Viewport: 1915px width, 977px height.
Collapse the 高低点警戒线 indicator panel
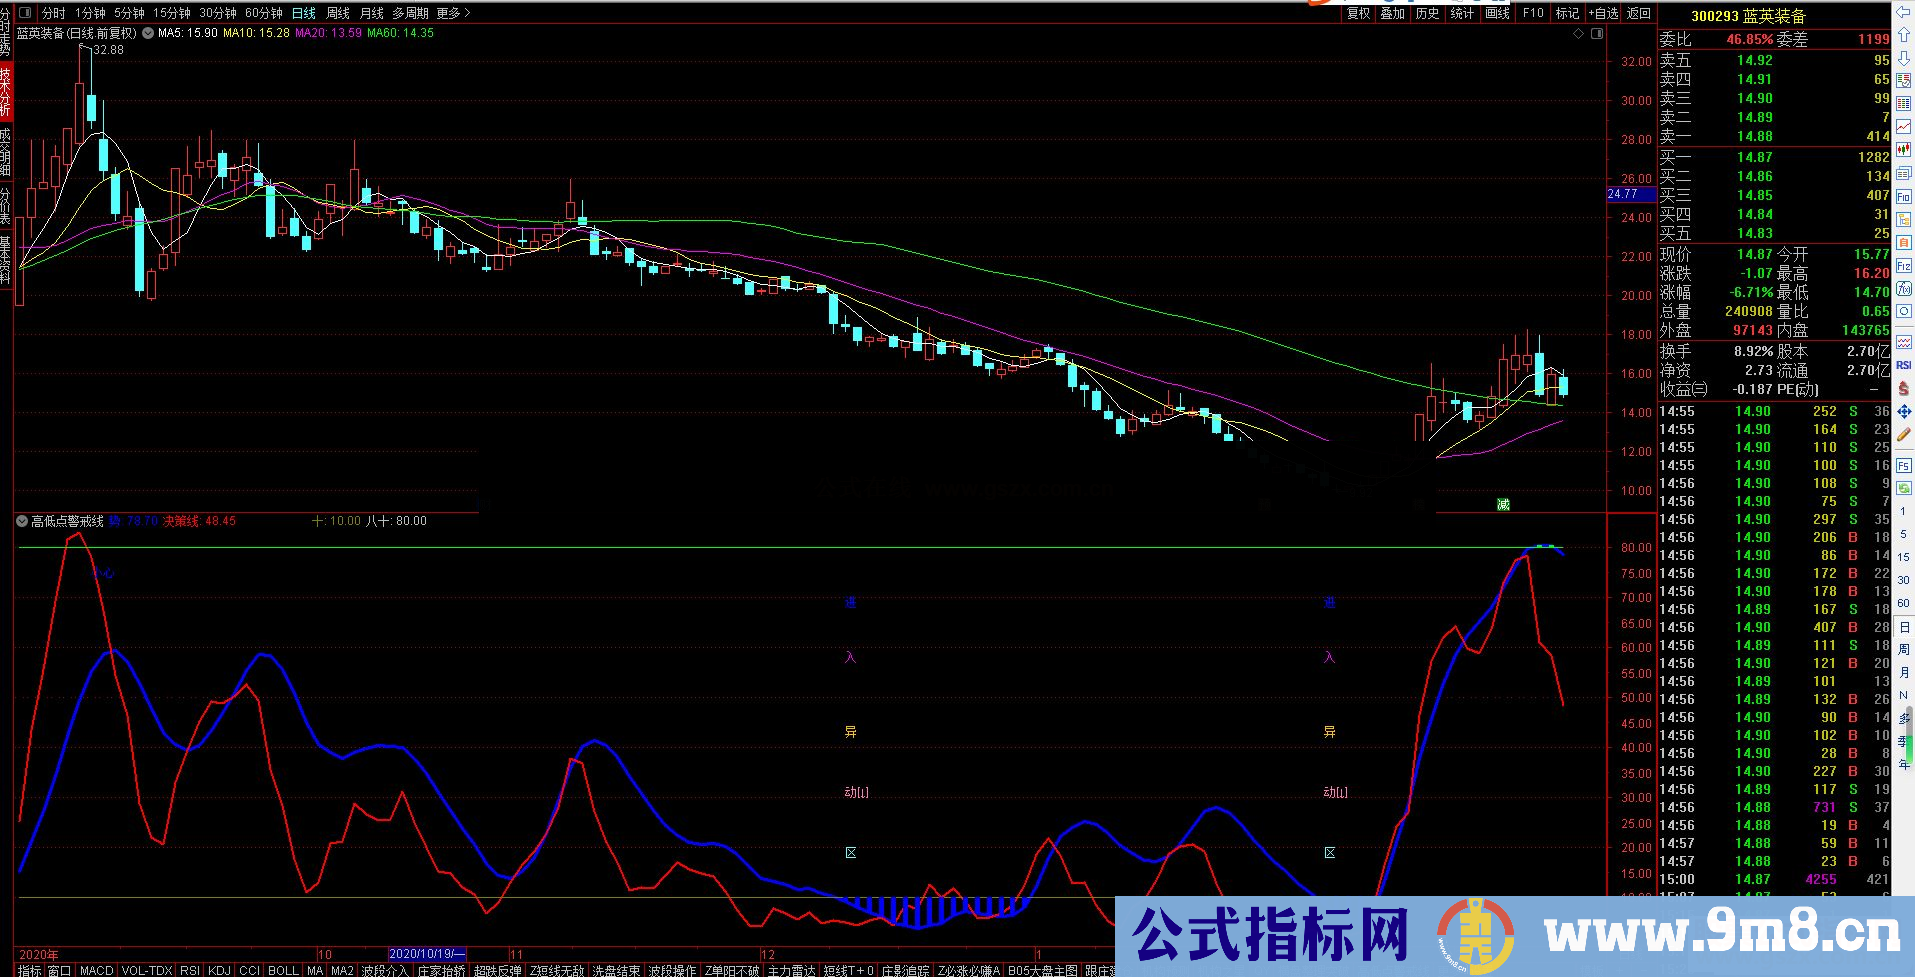point(20,521)
